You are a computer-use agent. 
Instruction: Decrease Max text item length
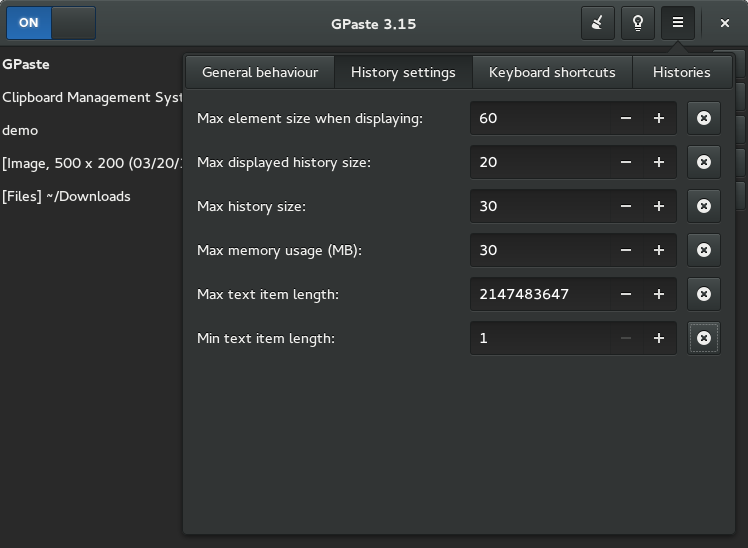(626, 294)
